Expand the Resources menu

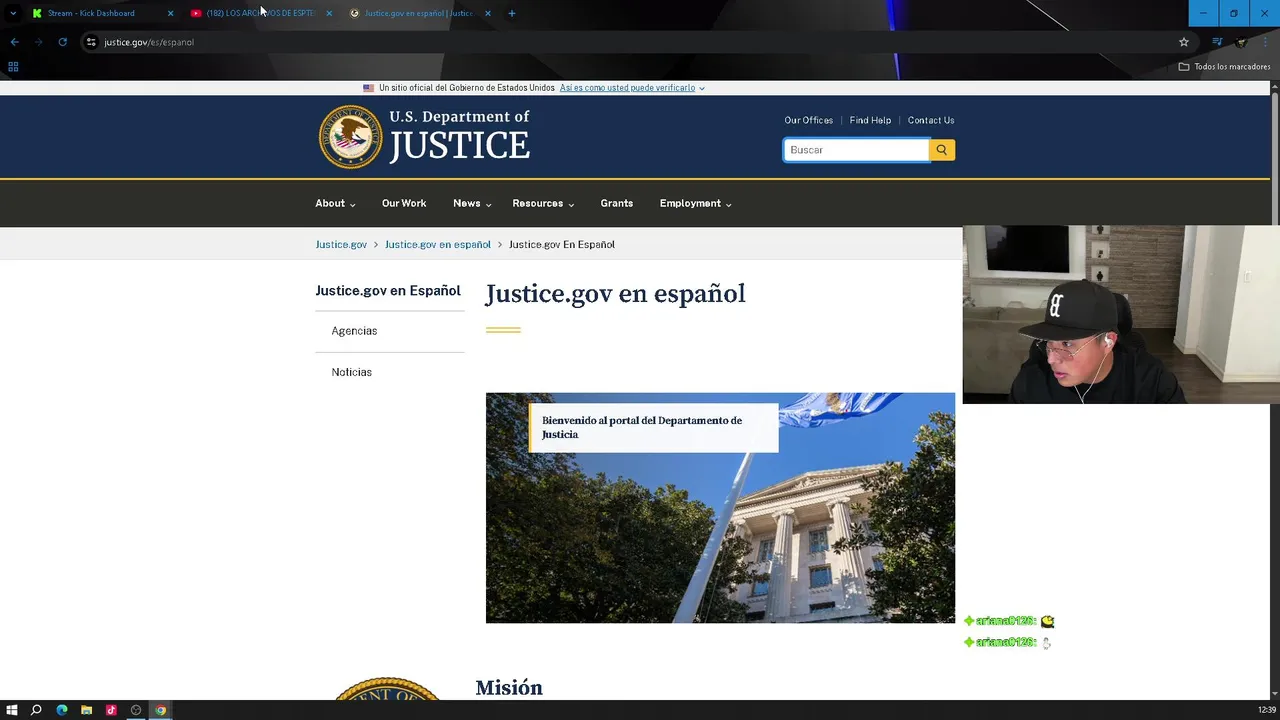543,203
